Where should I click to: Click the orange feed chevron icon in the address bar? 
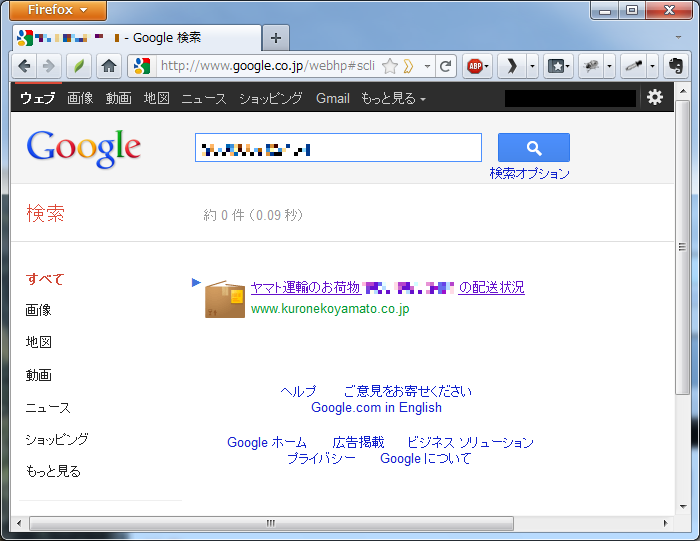point(408,67)
